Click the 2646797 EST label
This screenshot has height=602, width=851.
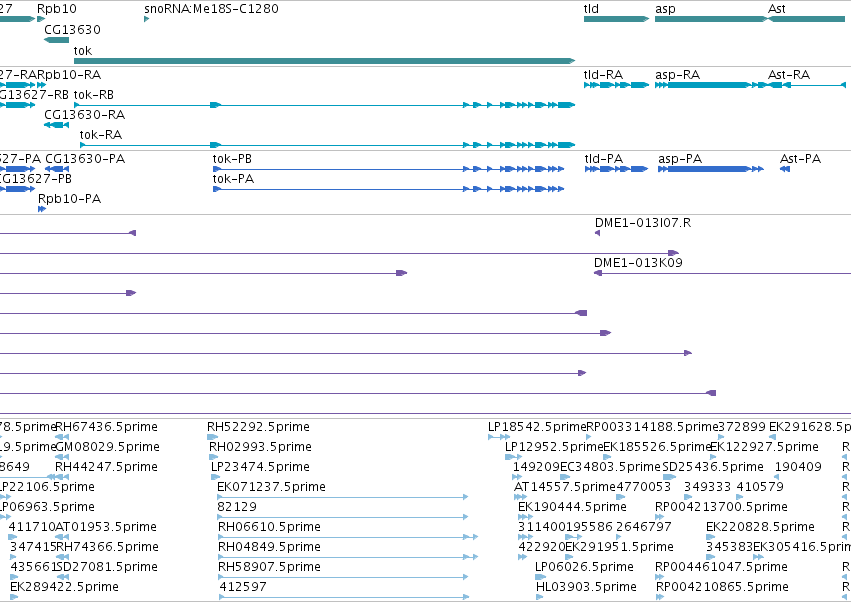pos(644,527)
